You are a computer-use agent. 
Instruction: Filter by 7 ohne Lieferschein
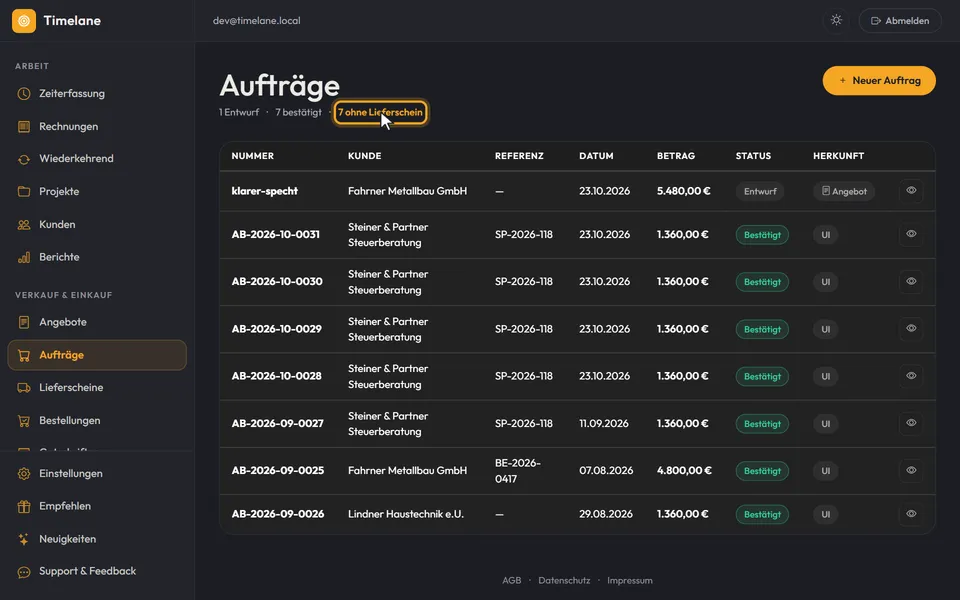click(x=380, y=113)
